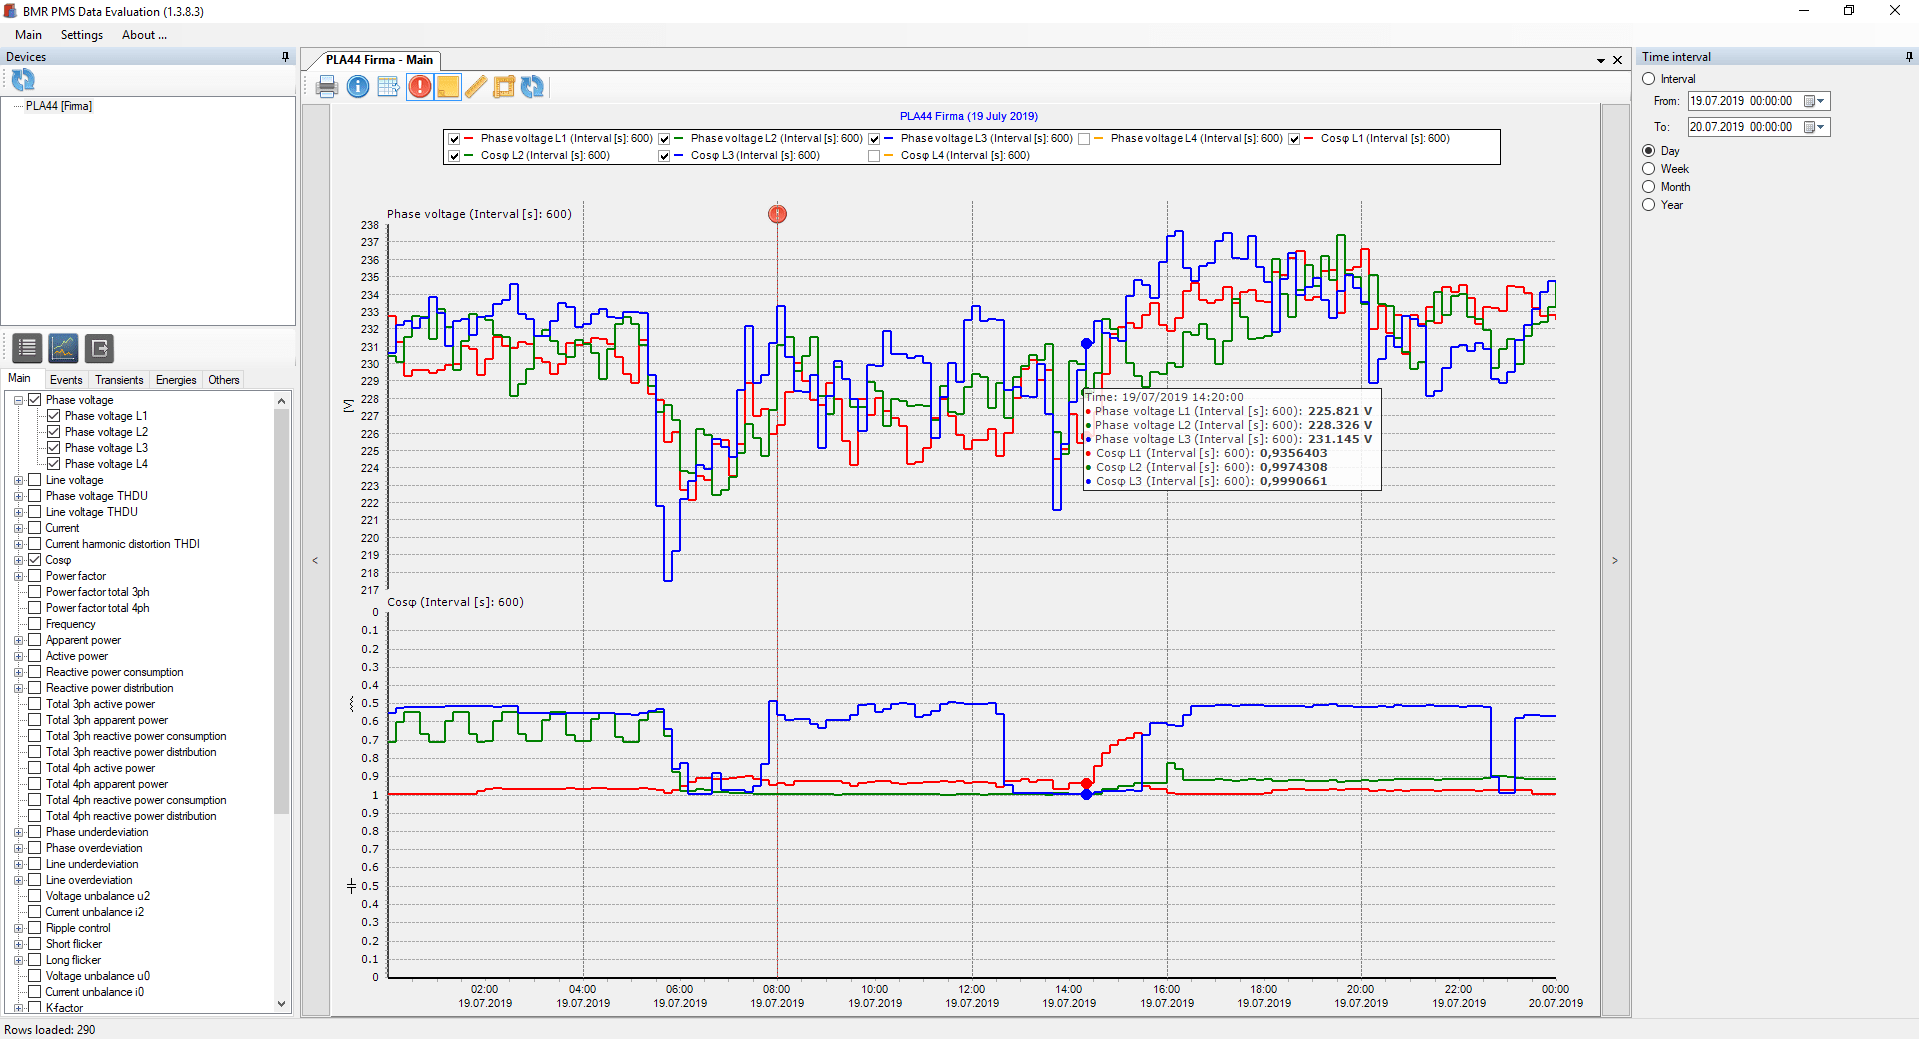Open the document tab list dropdown arrow

pos(1601,61)
